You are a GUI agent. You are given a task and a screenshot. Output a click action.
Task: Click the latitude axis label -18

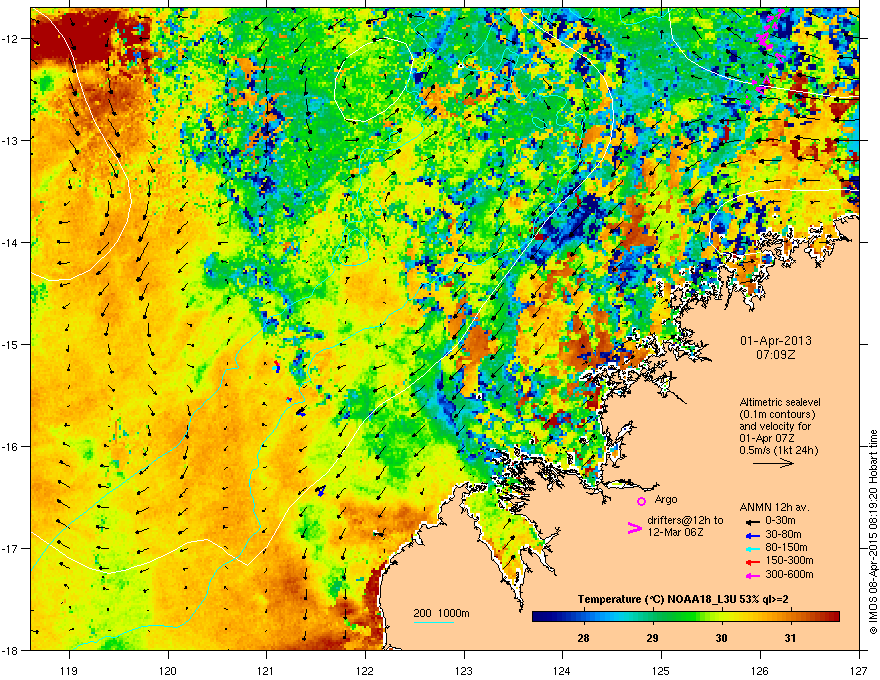(11, 650)
